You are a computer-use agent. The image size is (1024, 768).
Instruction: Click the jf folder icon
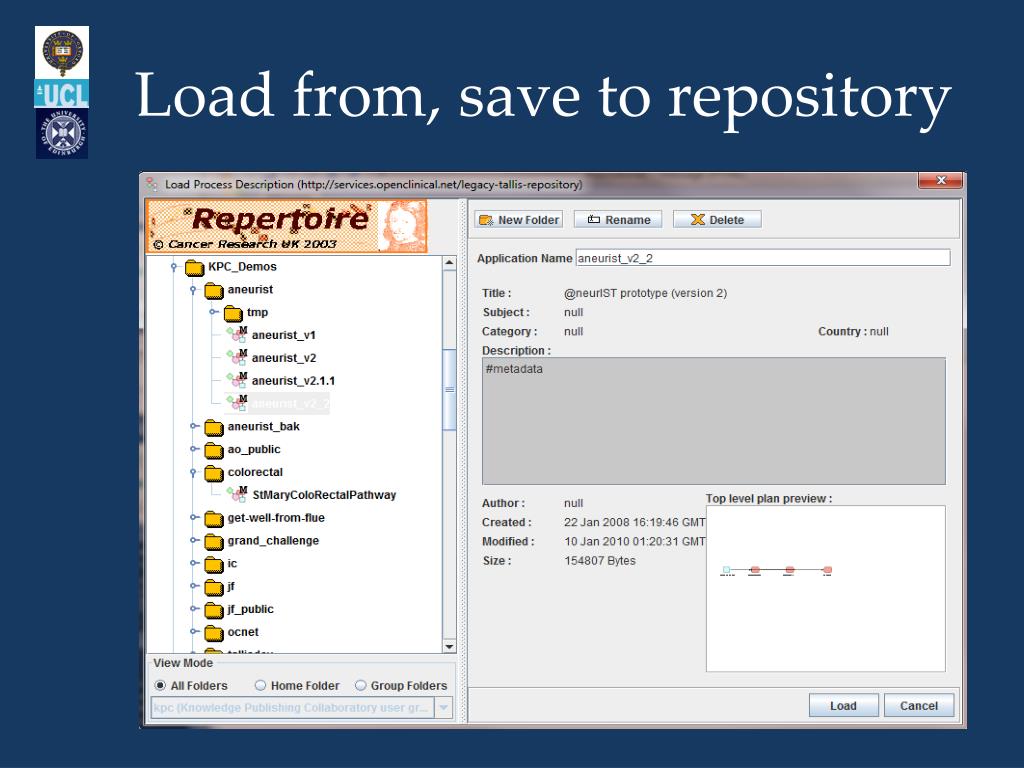pos(214,587)
